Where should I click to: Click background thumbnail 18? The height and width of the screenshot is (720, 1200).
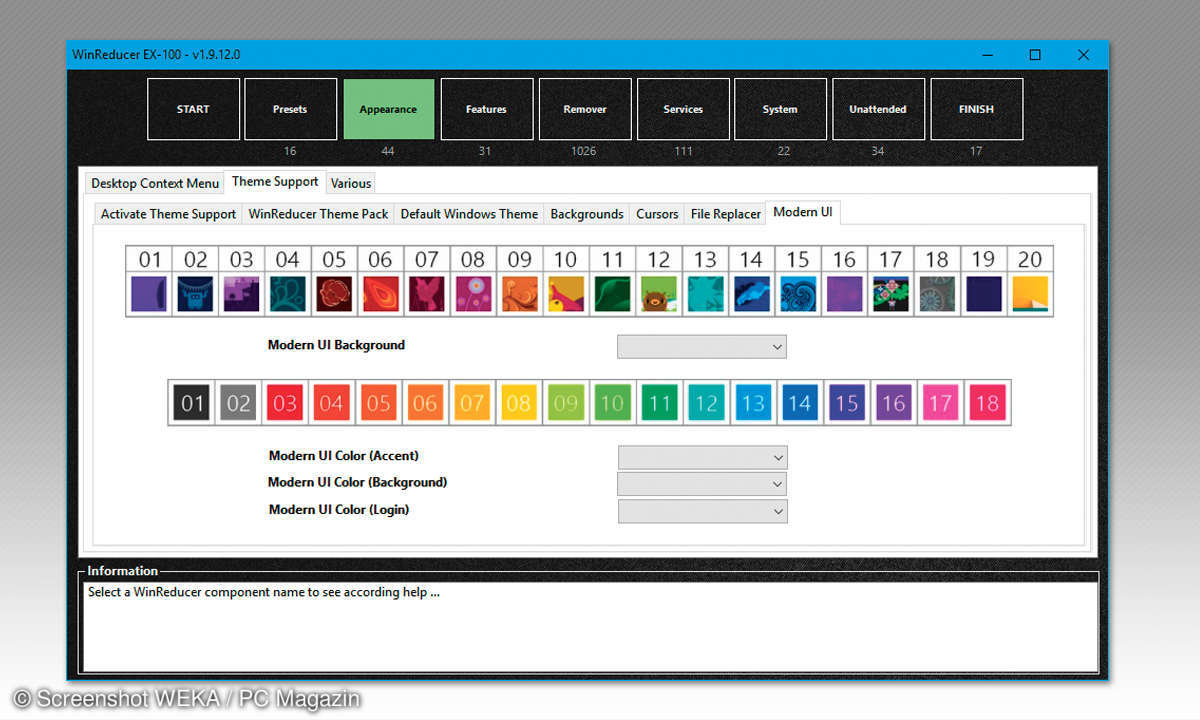(x=936, y=294)
